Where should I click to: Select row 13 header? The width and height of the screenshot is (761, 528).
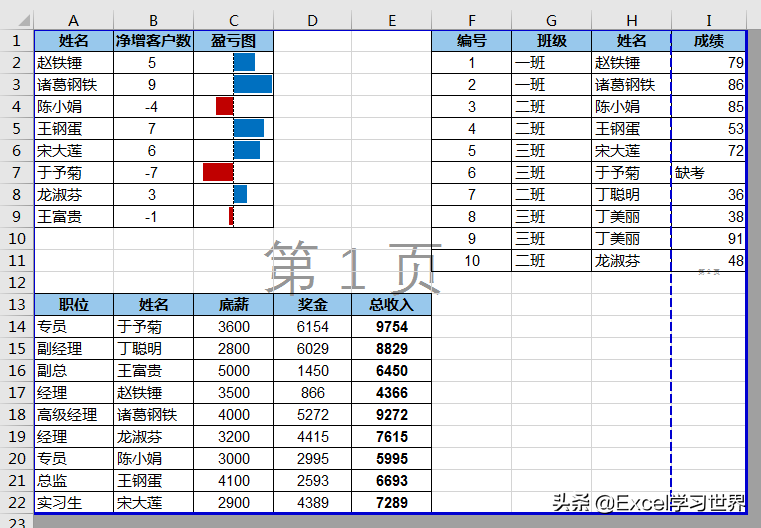pyautogui.click(x=17, y=305)
